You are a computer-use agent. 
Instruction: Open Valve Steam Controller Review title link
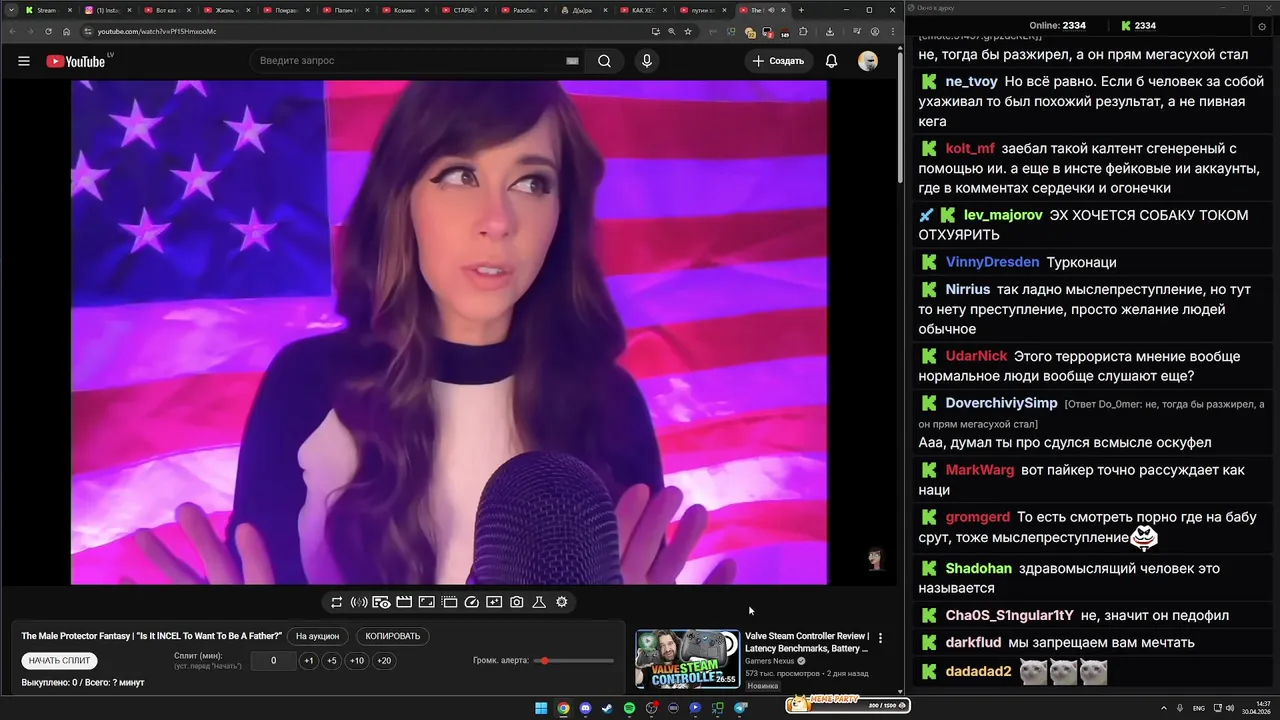(x=807, y=642)
